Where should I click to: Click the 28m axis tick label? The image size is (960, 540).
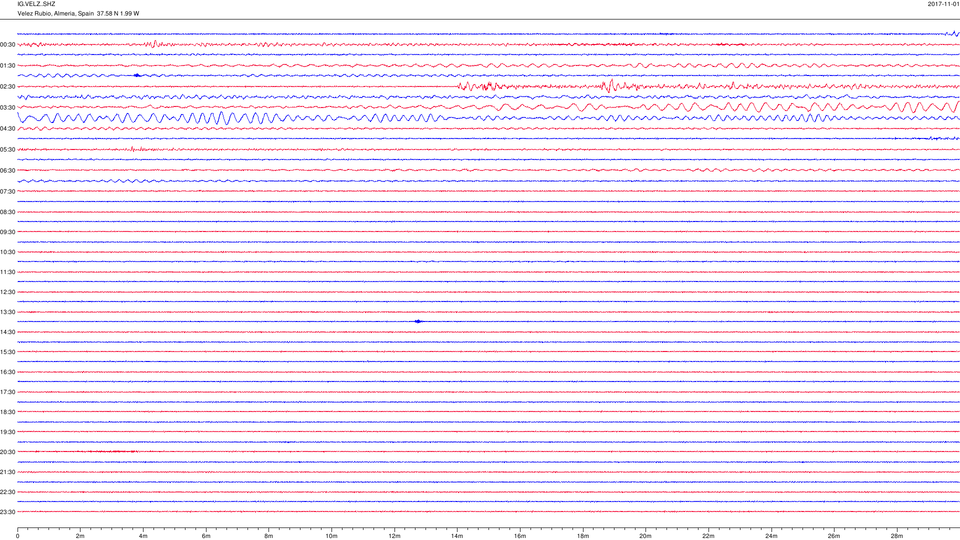[896, 536]
